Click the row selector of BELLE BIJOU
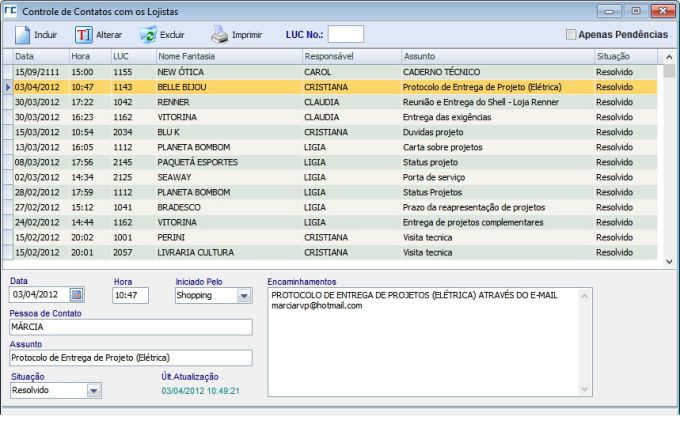 pyautogui.click(x=8, y=87)
